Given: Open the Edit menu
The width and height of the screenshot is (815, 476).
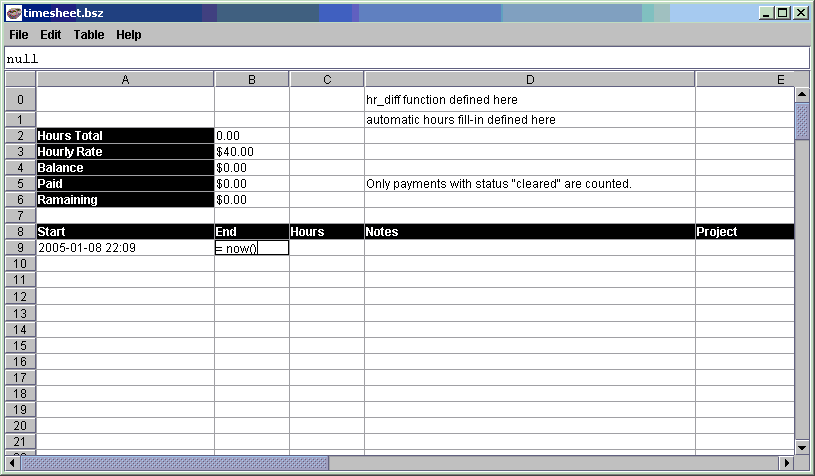Looking at the screenshot, I should click(x=50, y=35).
